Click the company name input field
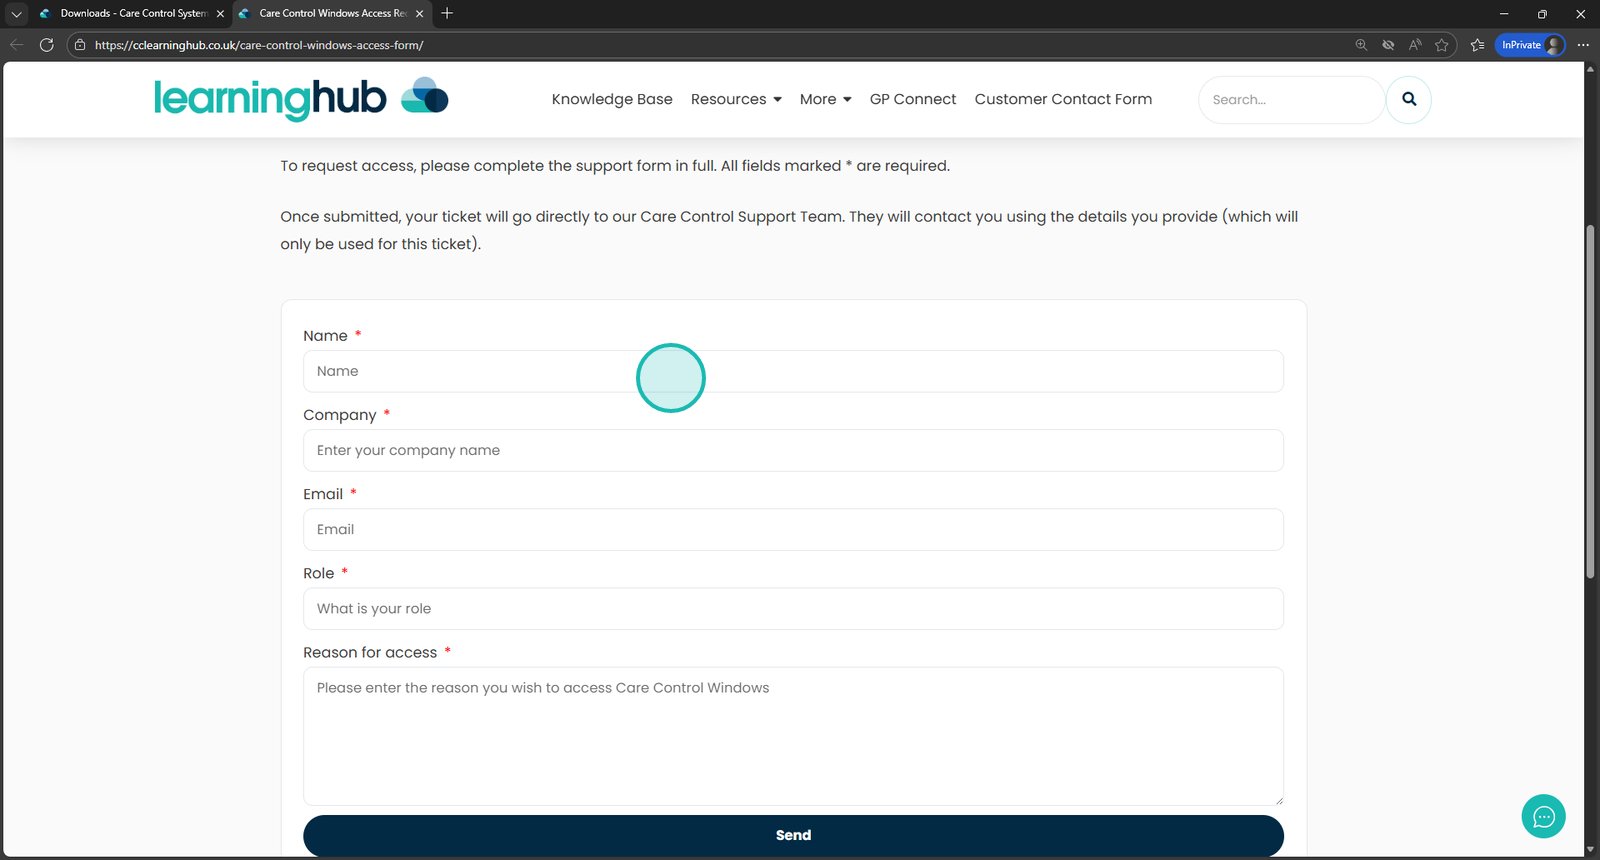Viewport: 1600px width, 860px height. pos(793,450)
